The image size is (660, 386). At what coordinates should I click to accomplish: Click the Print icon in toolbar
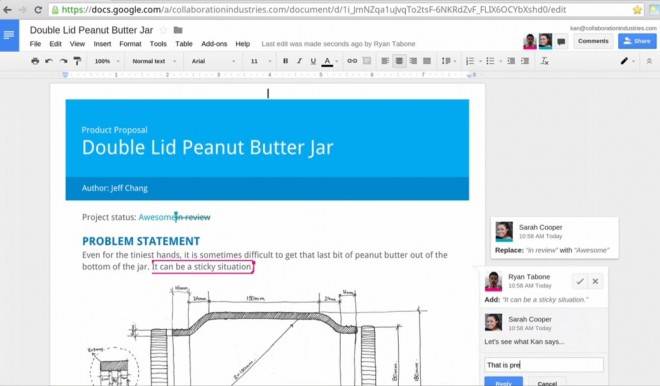point(35,61)
